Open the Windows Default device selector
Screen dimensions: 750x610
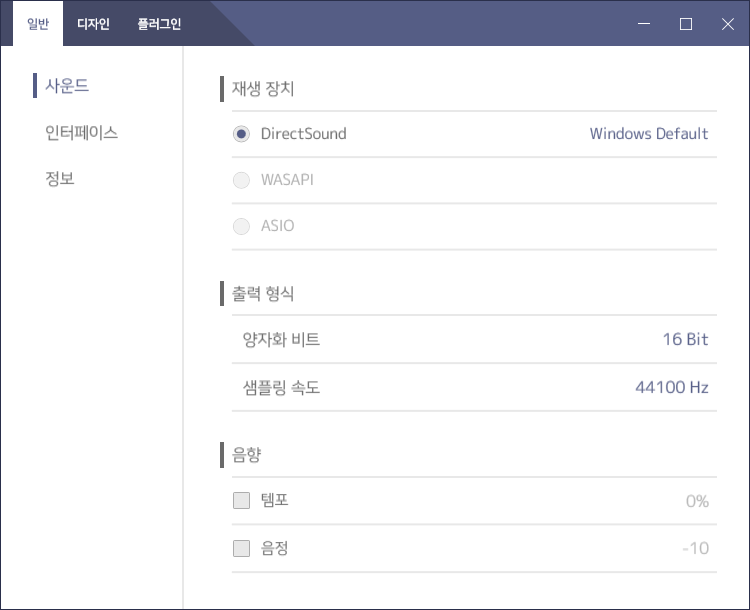click(649, 133)
